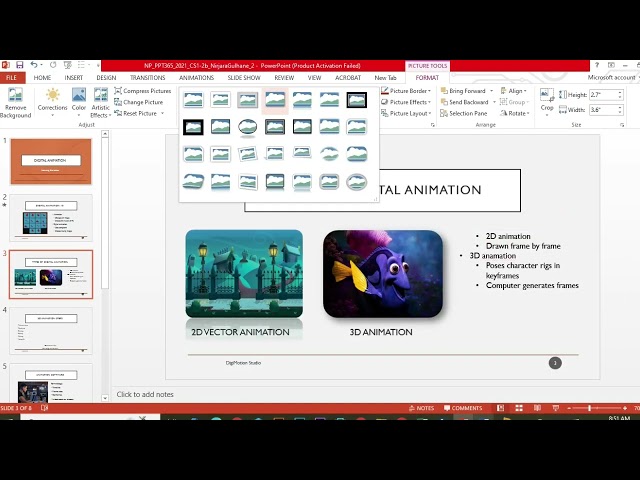Viewport: 640px width, 480px height.
Task: Click the 2D VECTOR ANIMATION caption
Action: (x=240, y=332)
